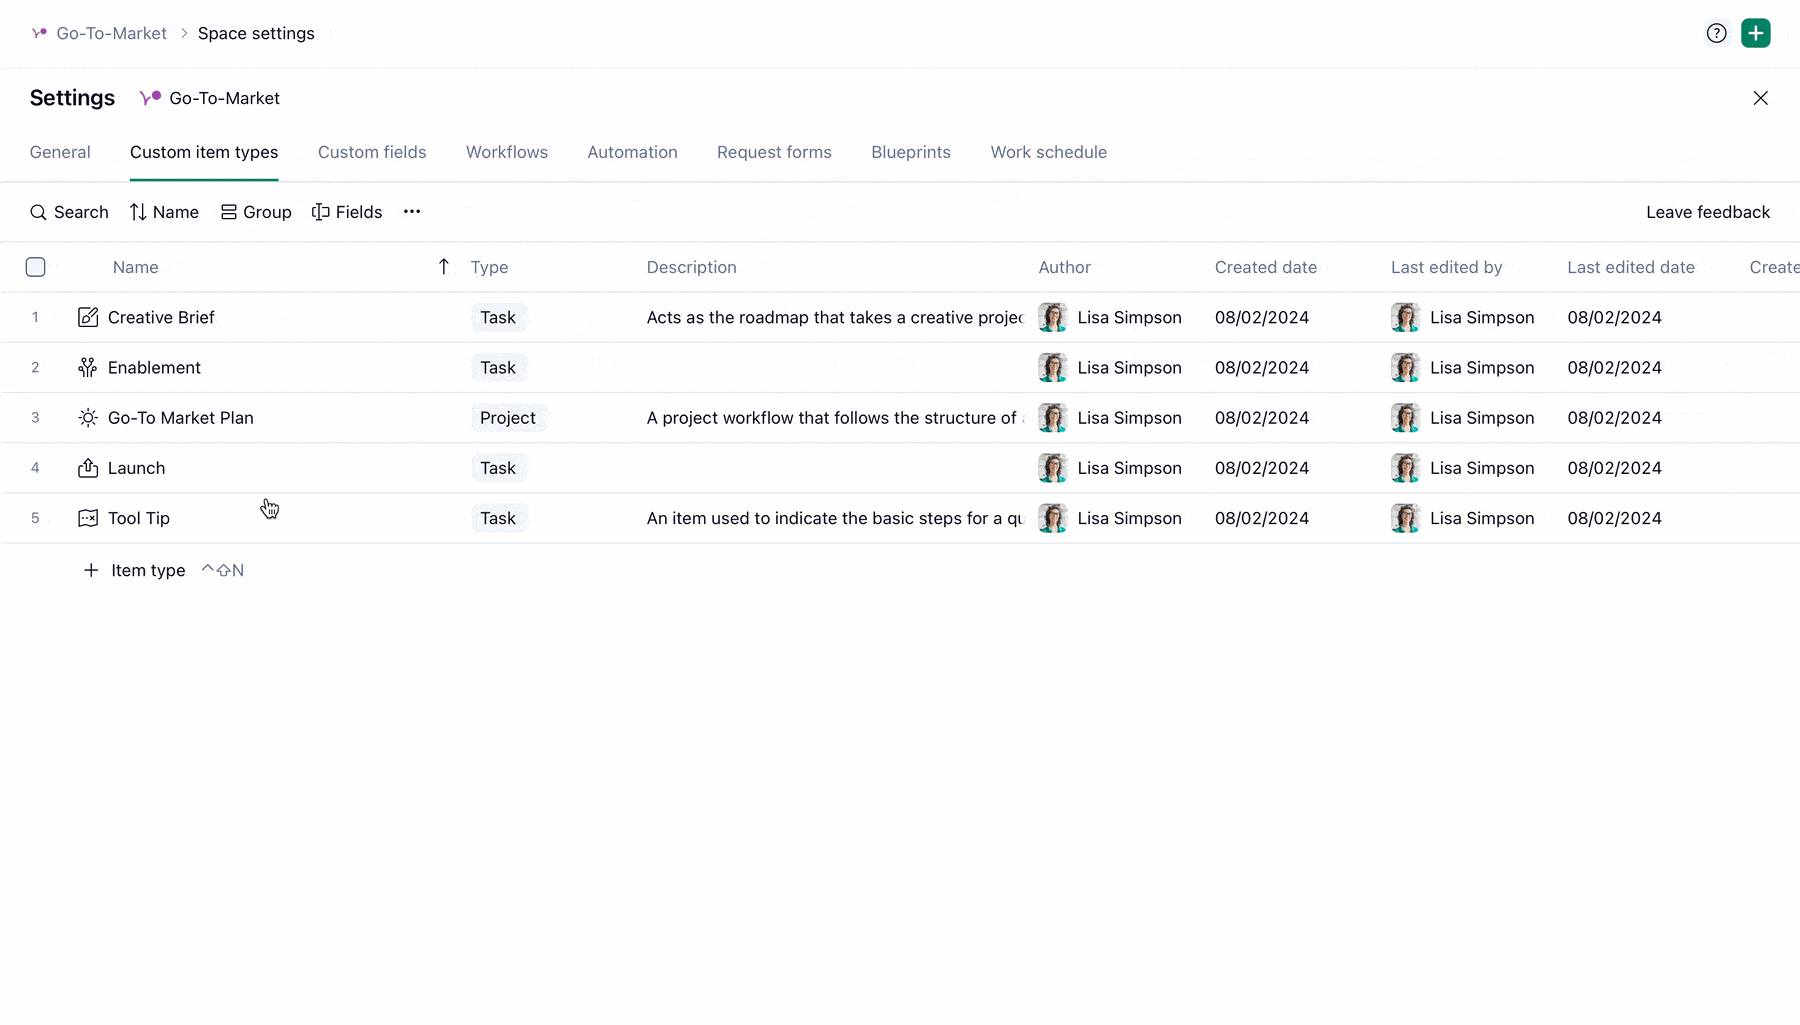Open the help question mark icon
Screen dimensions: 1800x1025
point(1716,33)
